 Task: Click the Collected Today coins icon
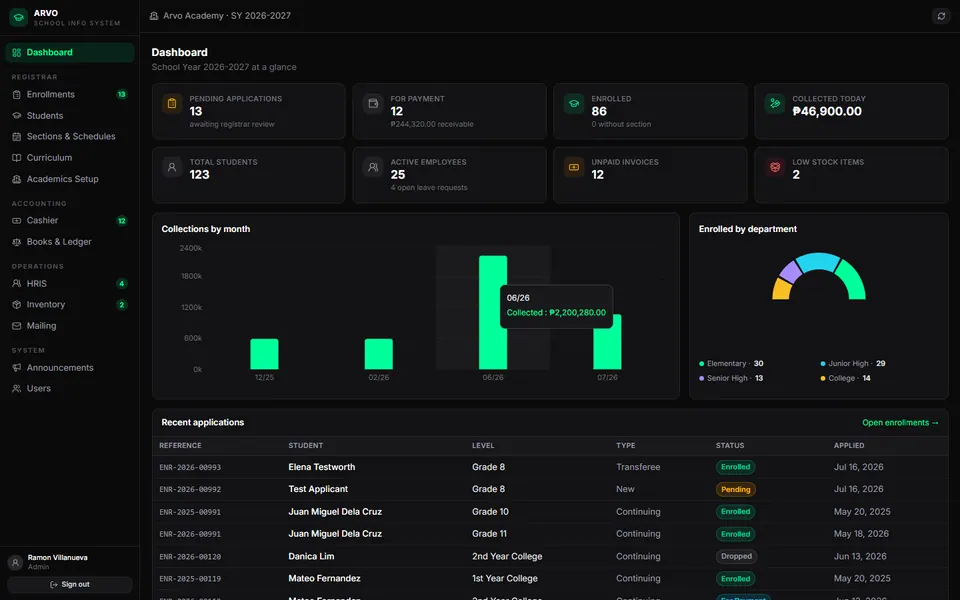(x=774, y=103)
